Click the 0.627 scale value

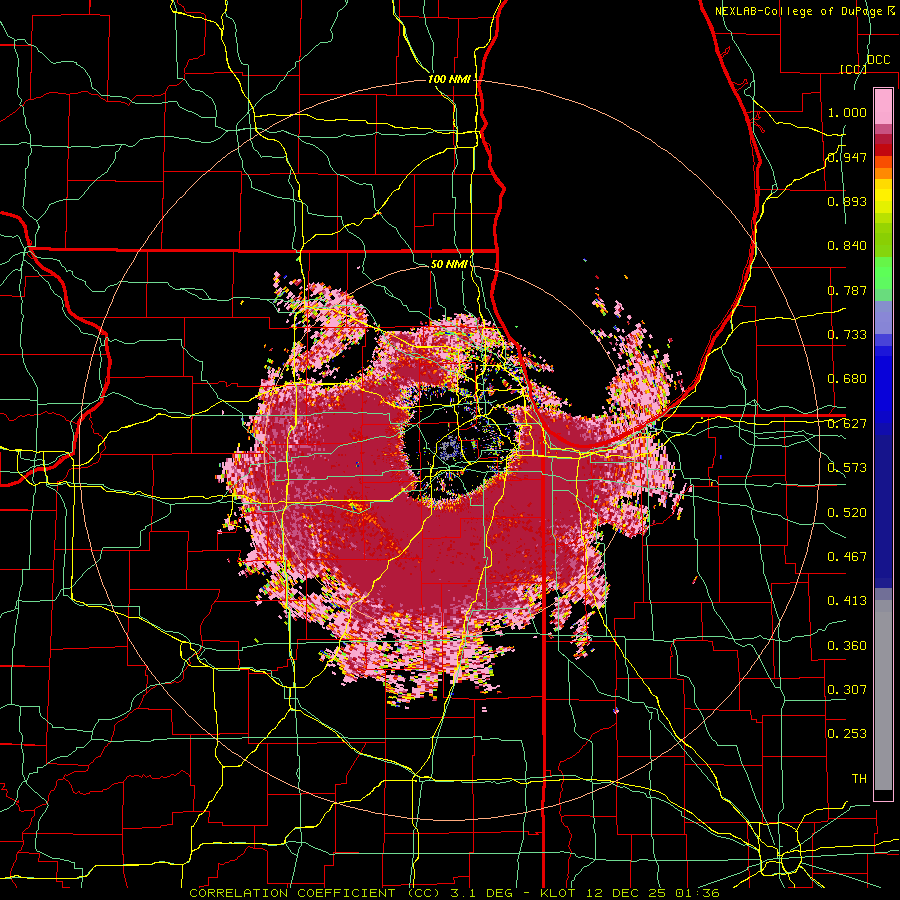pos(847,424)
